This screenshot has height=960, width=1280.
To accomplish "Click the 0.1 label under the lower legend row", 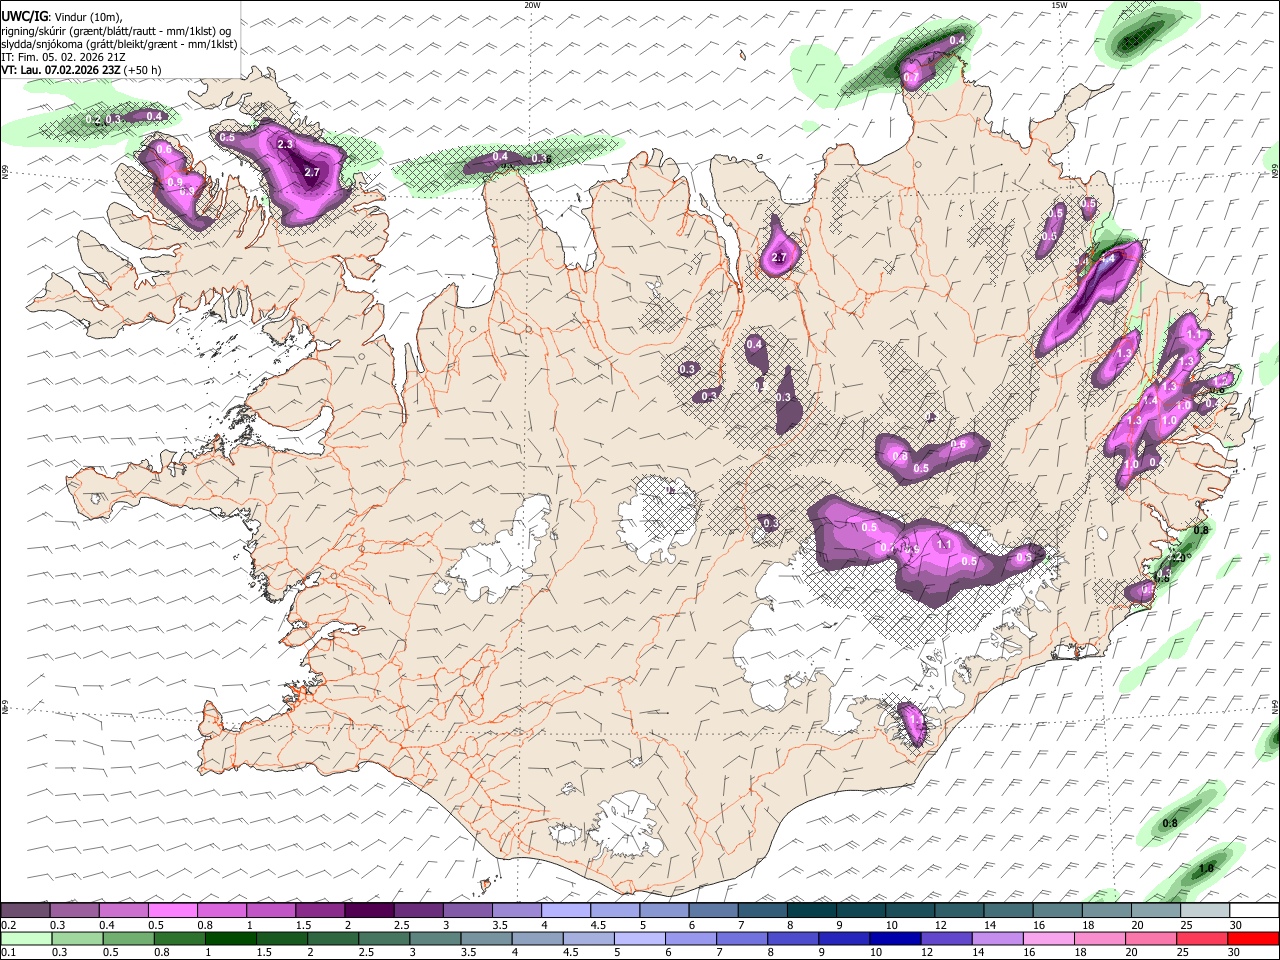I will 8,952.
